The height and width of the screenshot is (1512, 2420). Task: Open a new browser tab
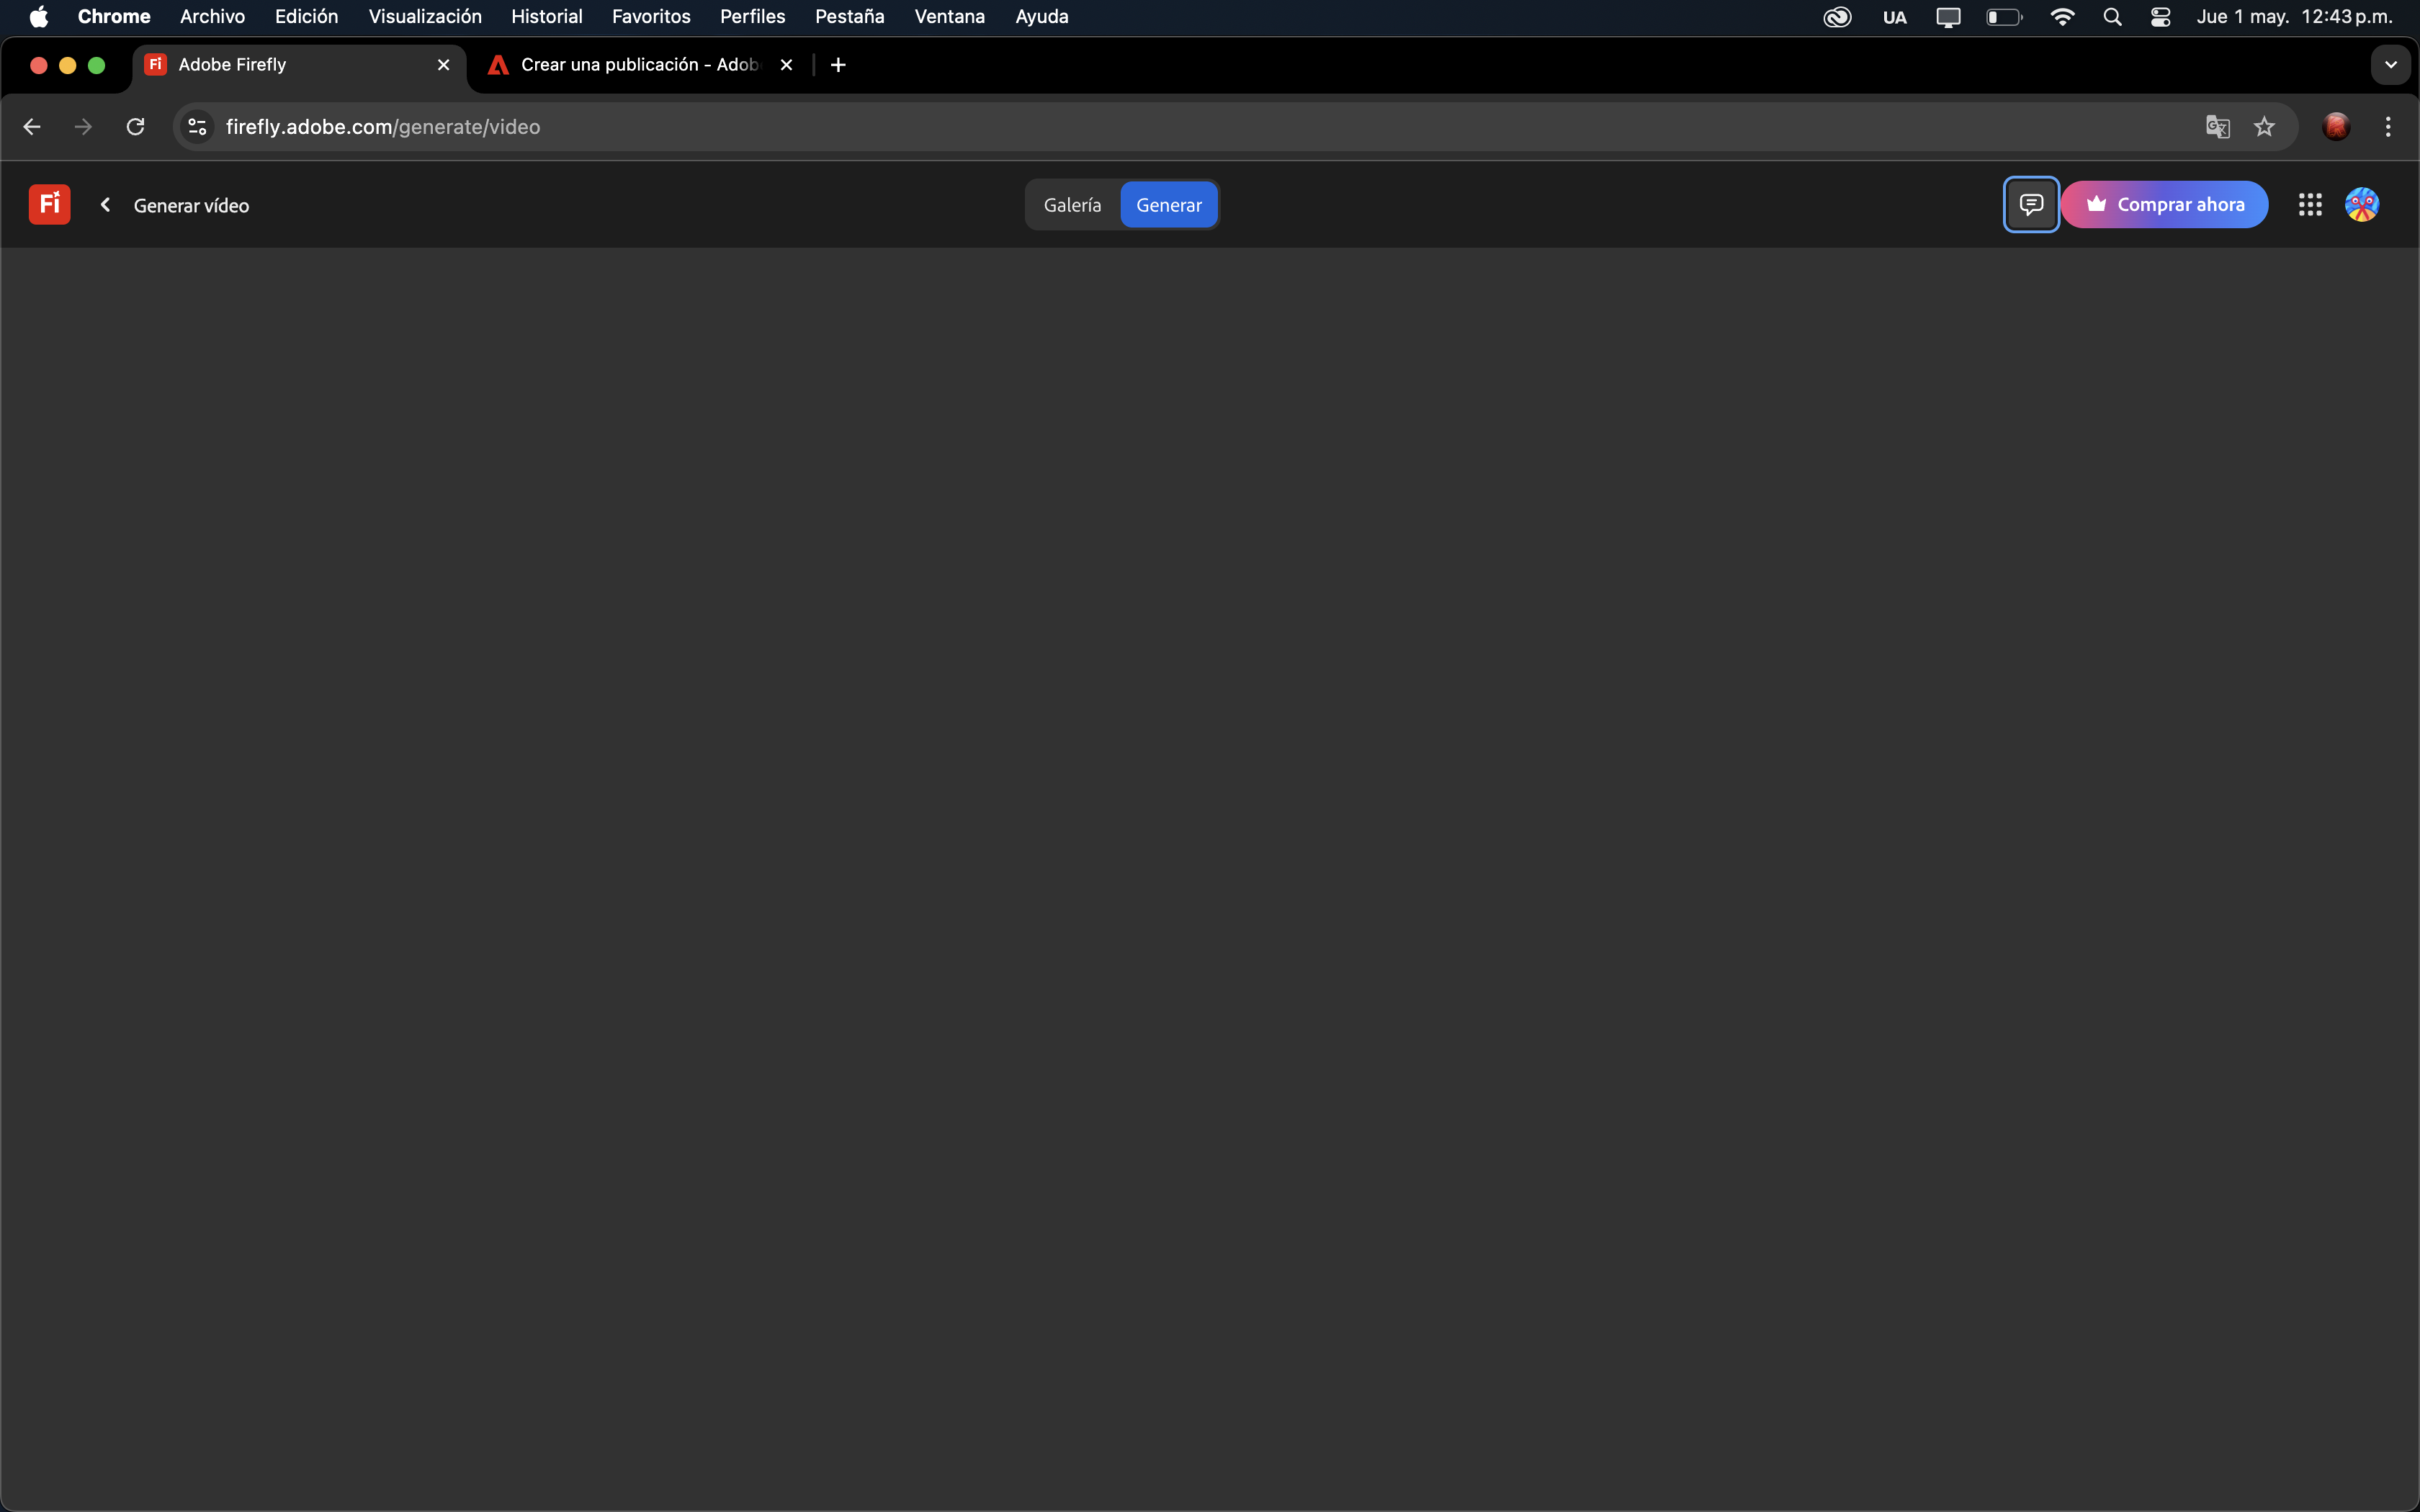pyautogui.click(x=838, y=65)
